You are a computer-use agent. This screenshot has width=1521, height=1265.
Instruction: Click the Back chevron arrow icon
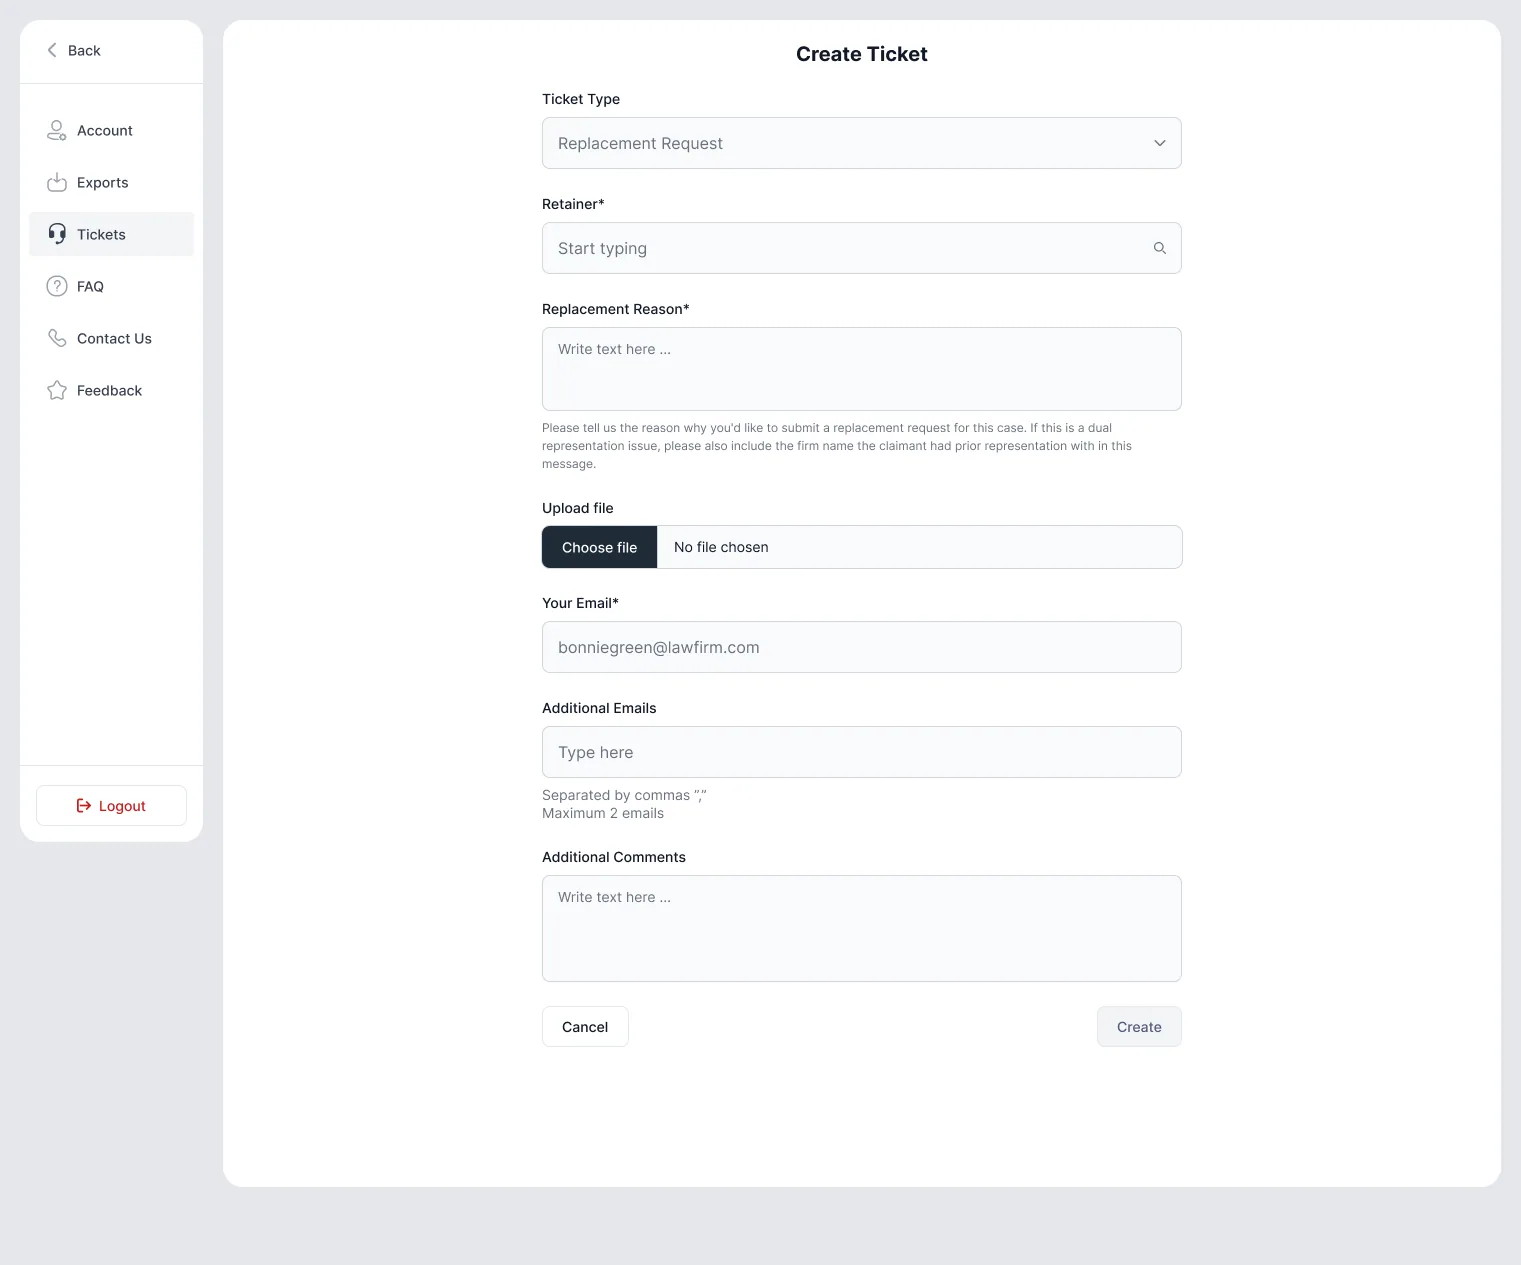(x=52, y=50)
